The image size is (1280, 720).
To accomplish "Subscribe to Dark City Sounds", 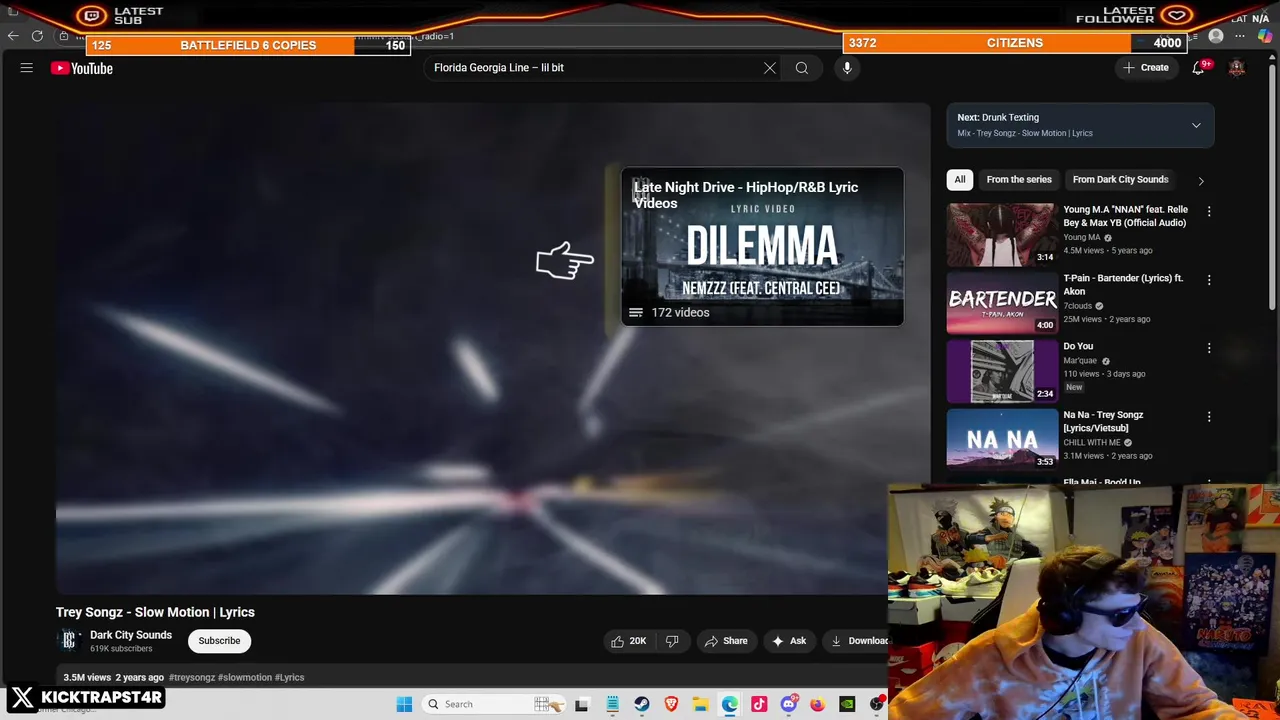I will 219,641.
